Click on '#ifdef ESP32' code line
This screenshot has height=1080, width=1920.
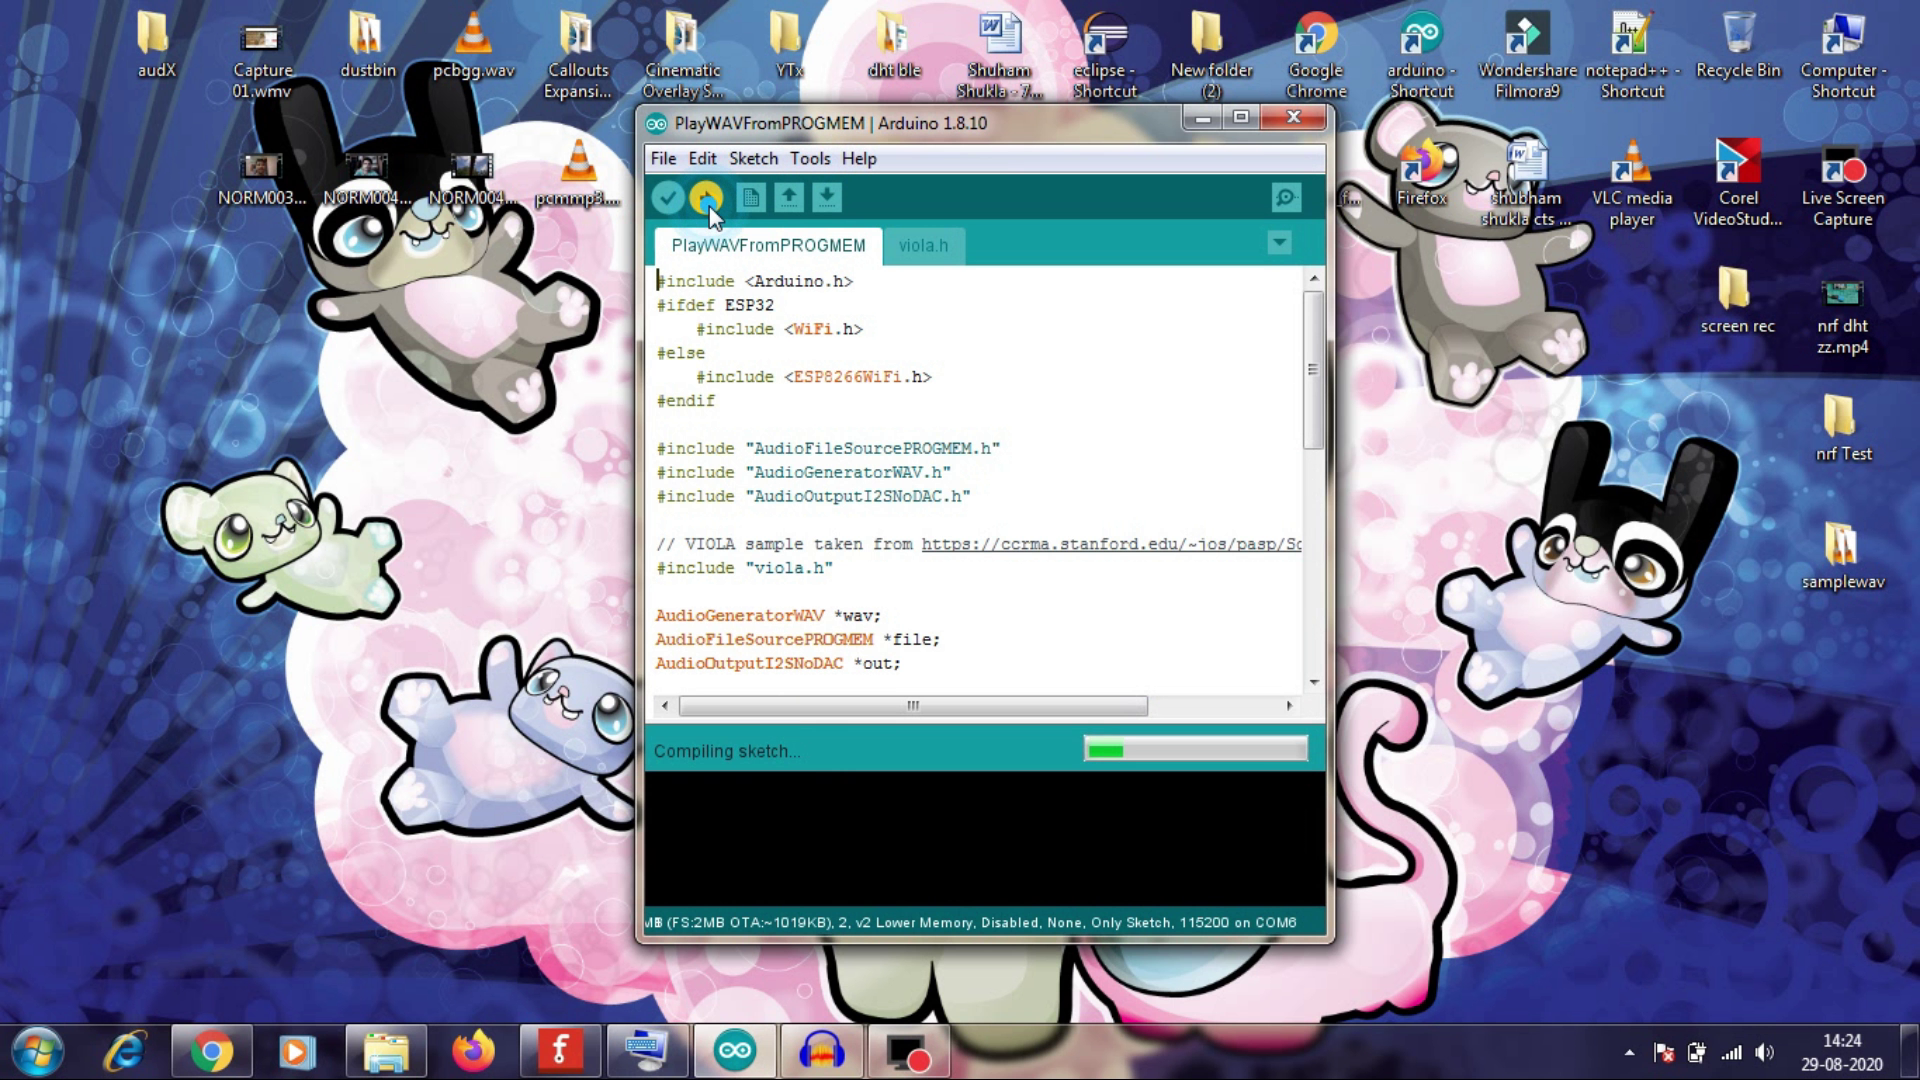coord(715,305)
